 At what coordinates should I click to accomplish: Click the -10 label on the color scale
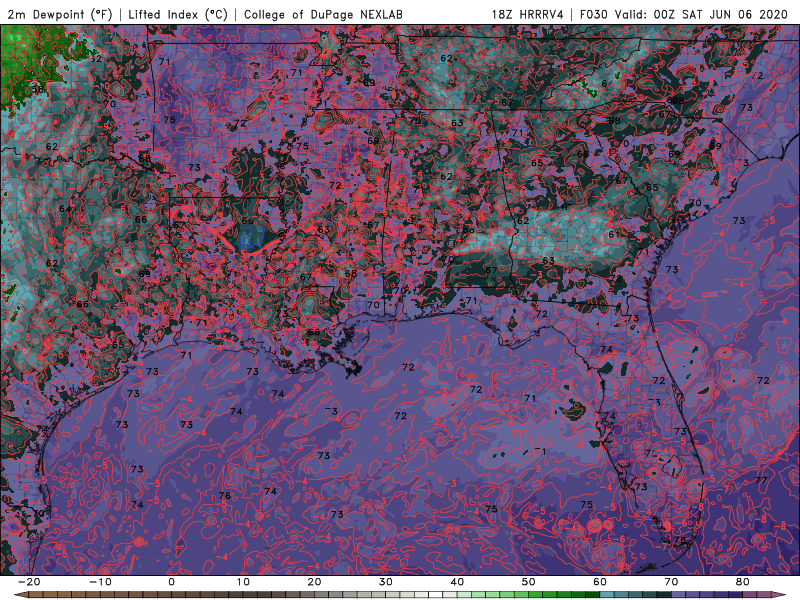(x=100, y=582)
